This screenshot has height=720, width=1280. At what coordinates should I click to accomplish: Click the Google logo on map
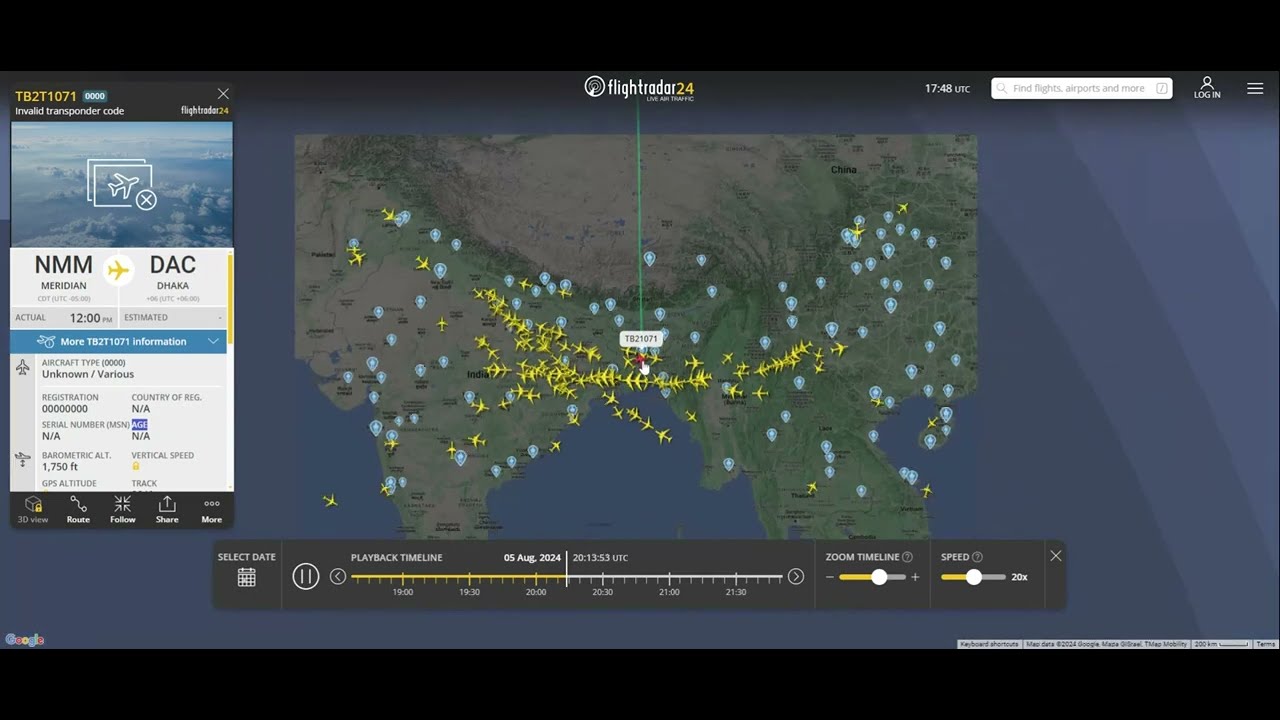(x=25, y=640)
